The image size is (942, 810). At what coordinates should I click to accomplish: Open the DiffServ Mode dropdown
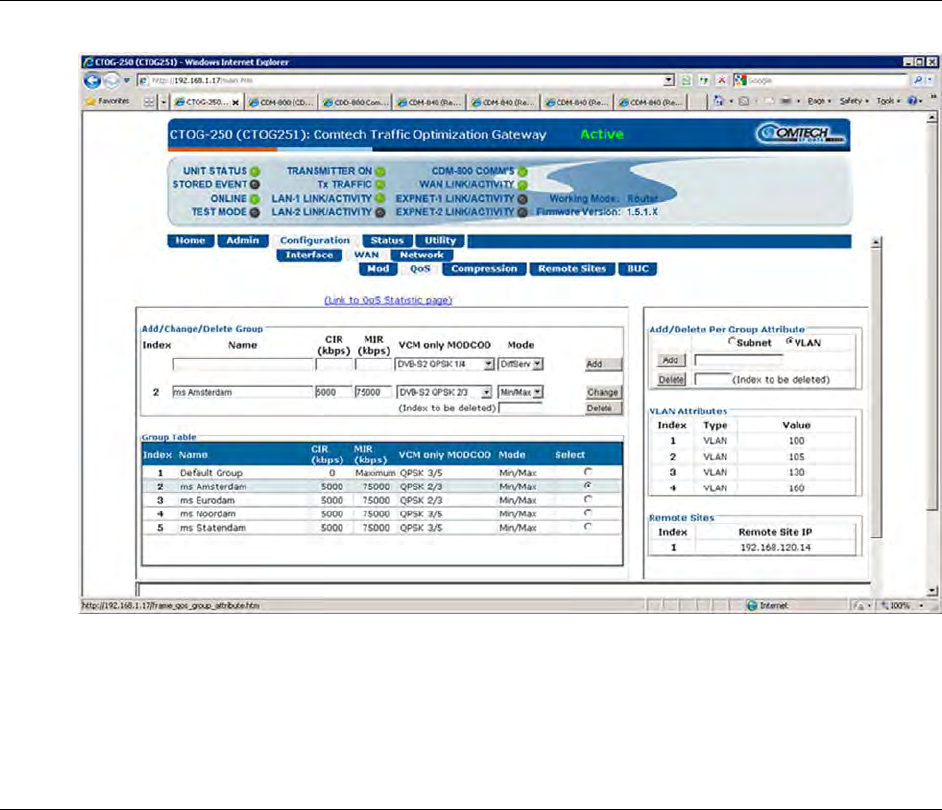[521, 365]
